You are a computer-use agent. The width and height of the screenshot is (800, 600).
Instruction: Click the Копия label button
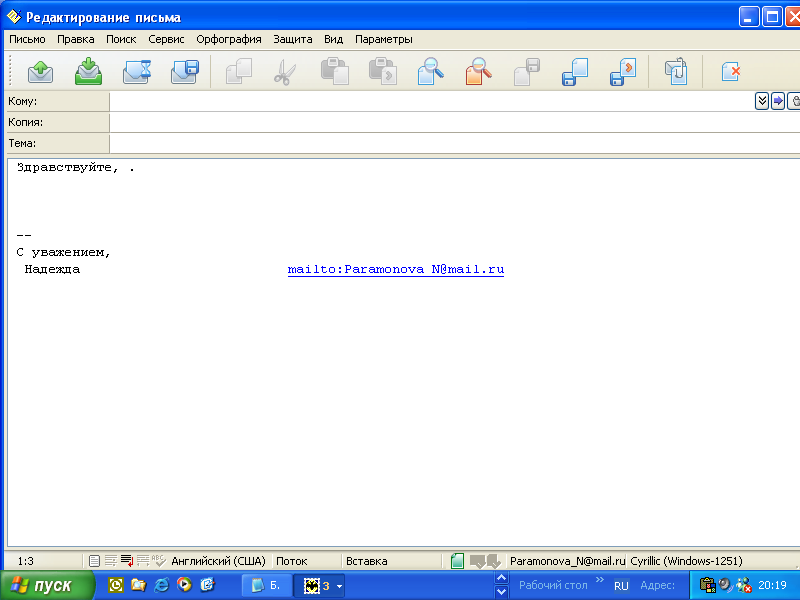(58, 122)
